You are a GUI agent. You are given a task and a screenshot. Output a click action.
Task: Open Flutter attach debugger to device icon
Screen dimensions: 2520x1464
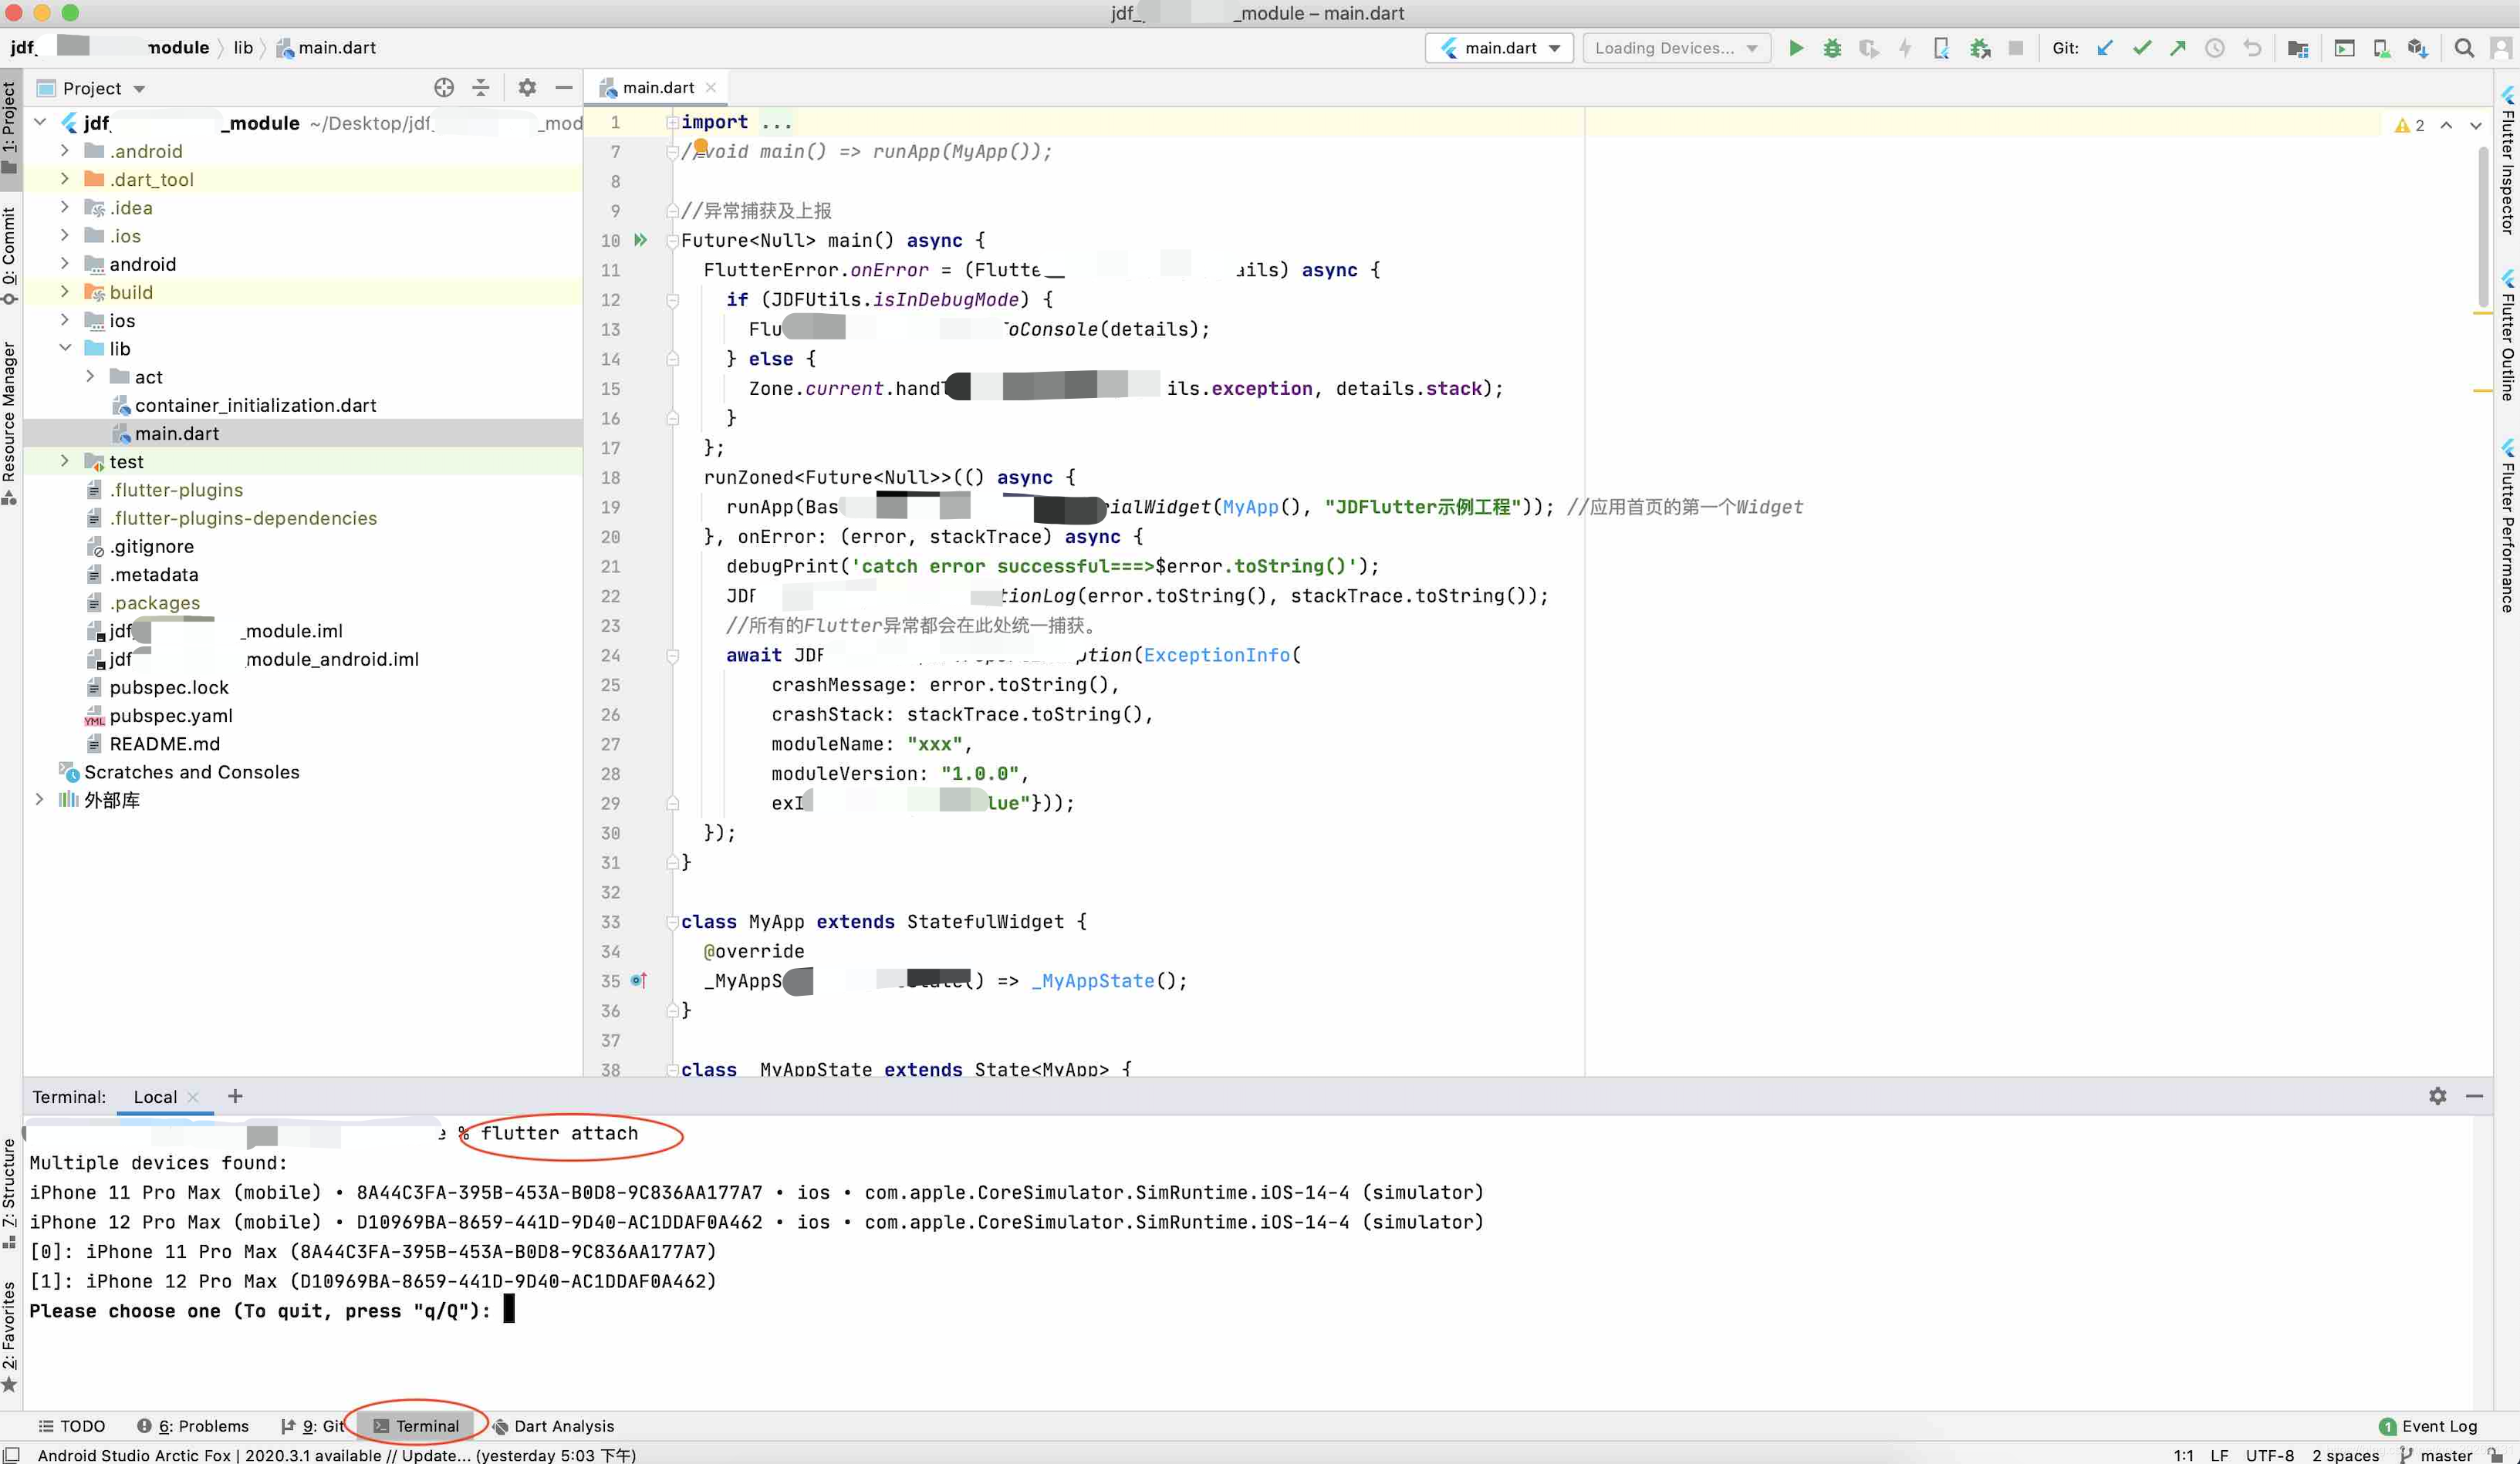tap(1942, 48)
